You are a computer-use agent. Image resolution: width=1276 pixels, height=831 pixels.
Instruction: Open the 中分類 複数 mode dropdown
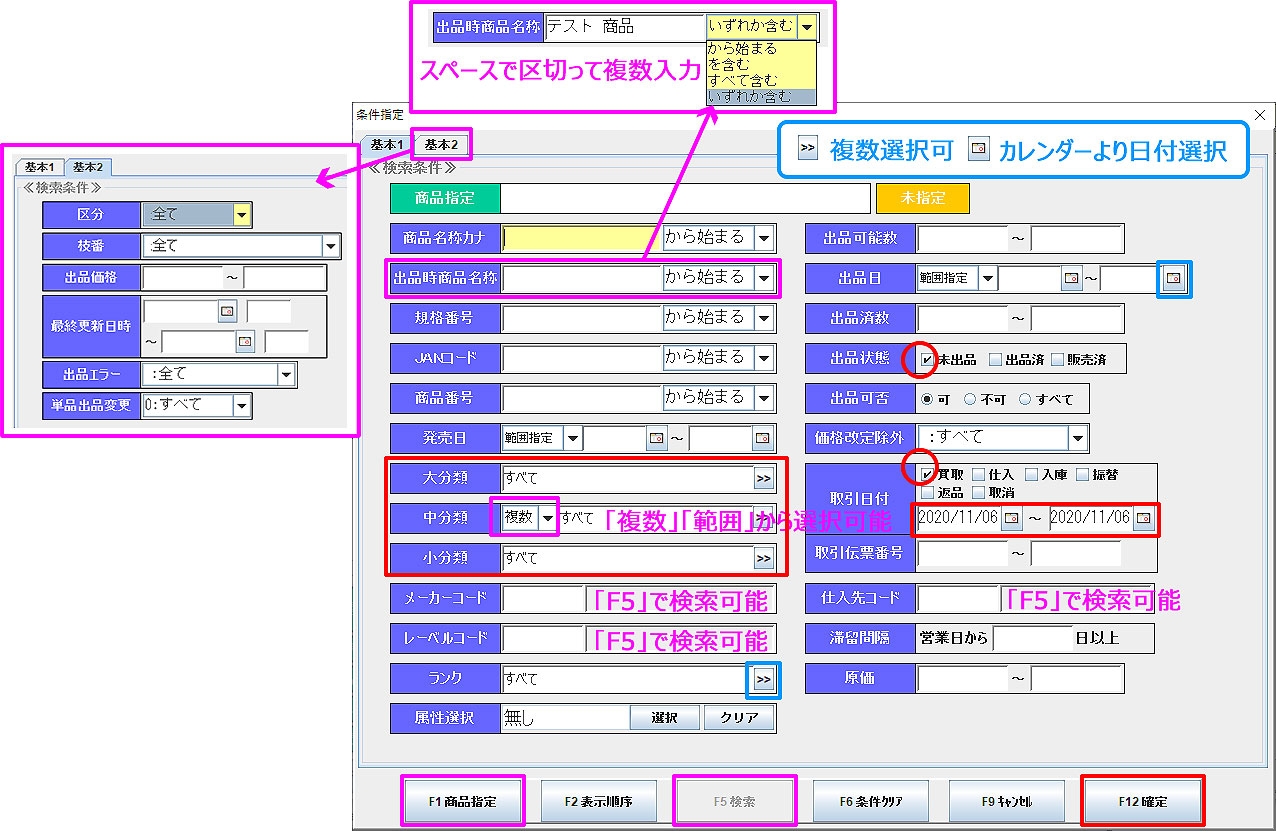coord(547,518)
